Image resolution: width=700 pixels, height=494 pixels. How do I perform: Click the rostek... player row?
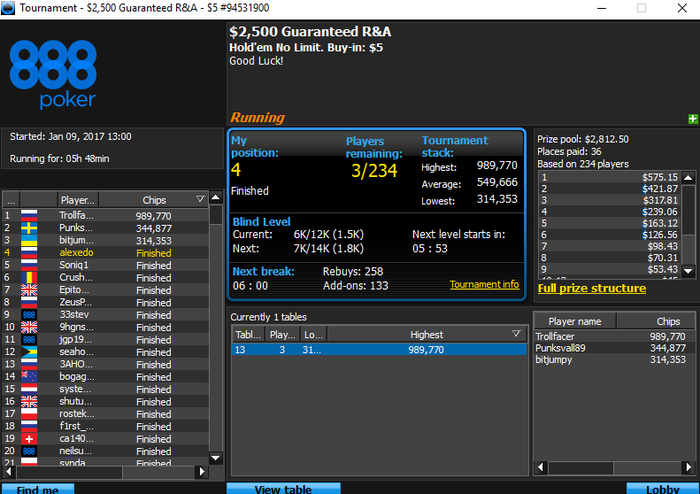click(106, 414)
